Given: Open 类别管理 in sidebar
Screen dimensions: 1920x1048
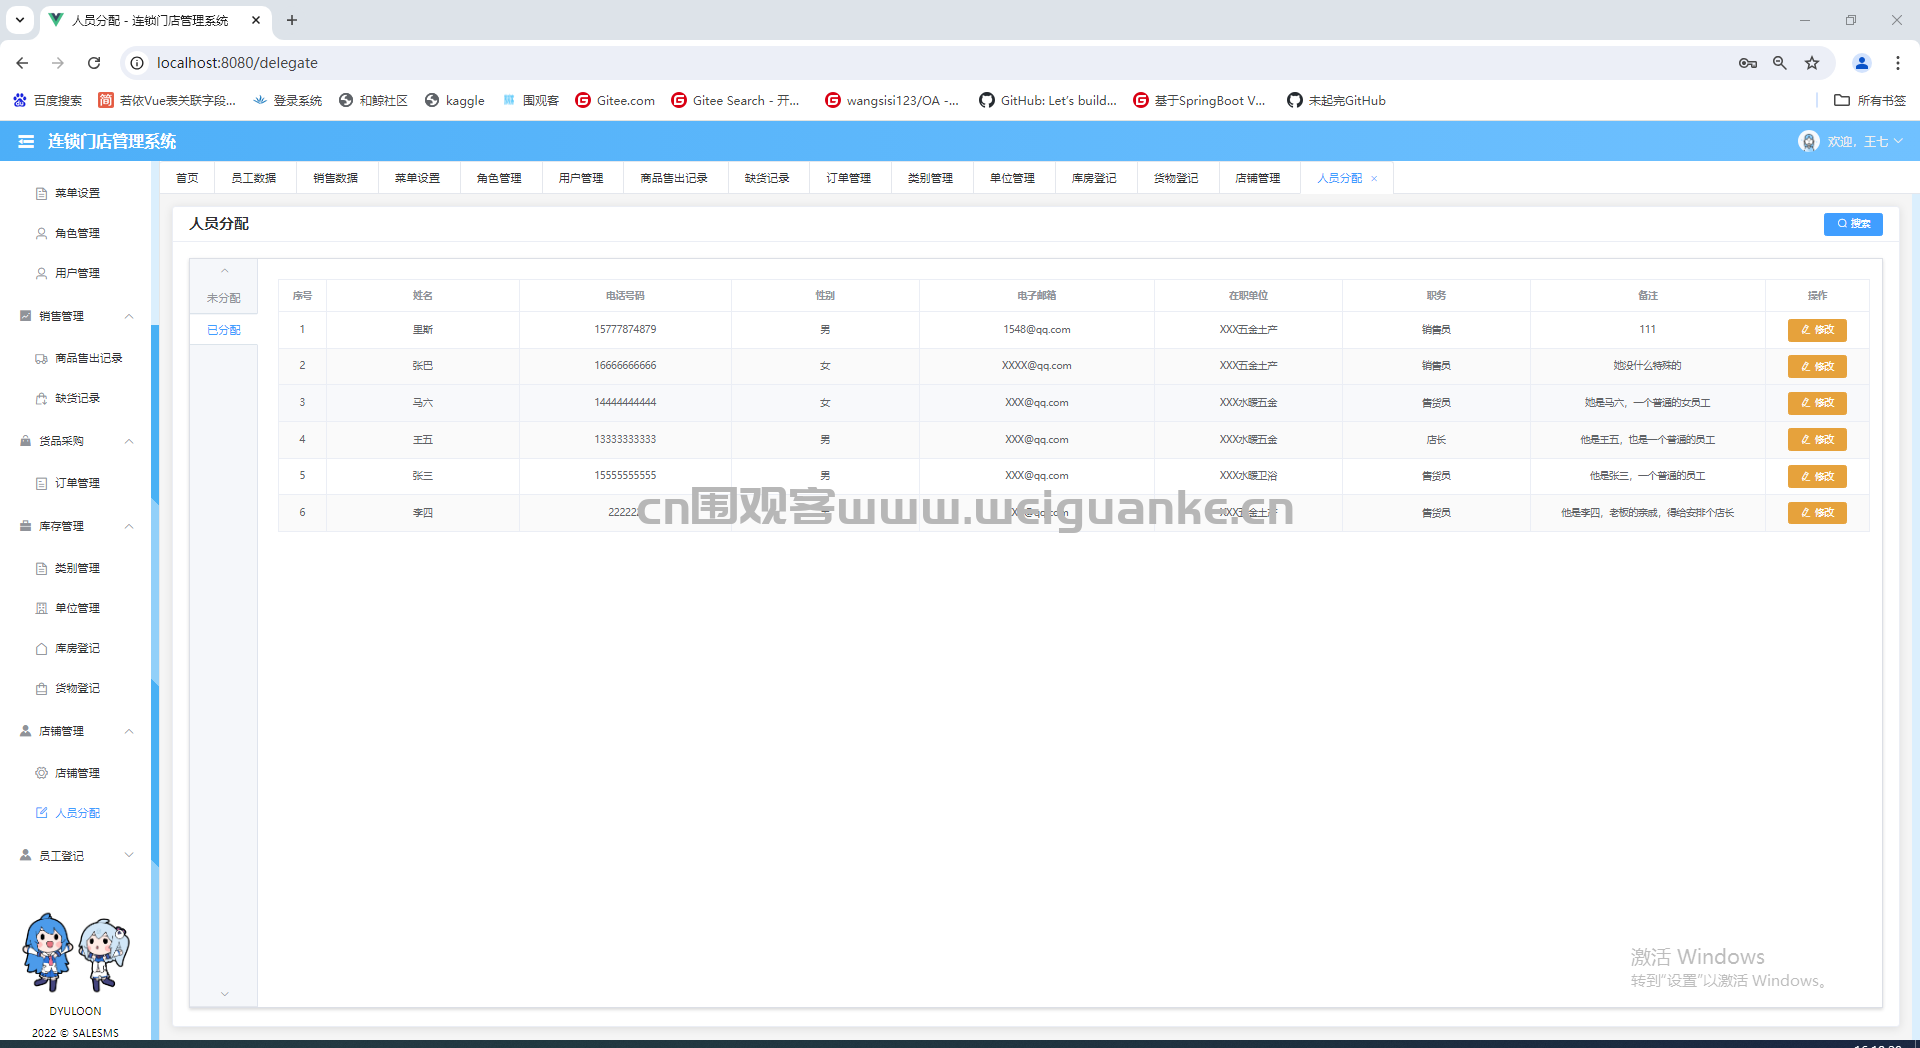Looking at the screenshot, I should point(76,568).
